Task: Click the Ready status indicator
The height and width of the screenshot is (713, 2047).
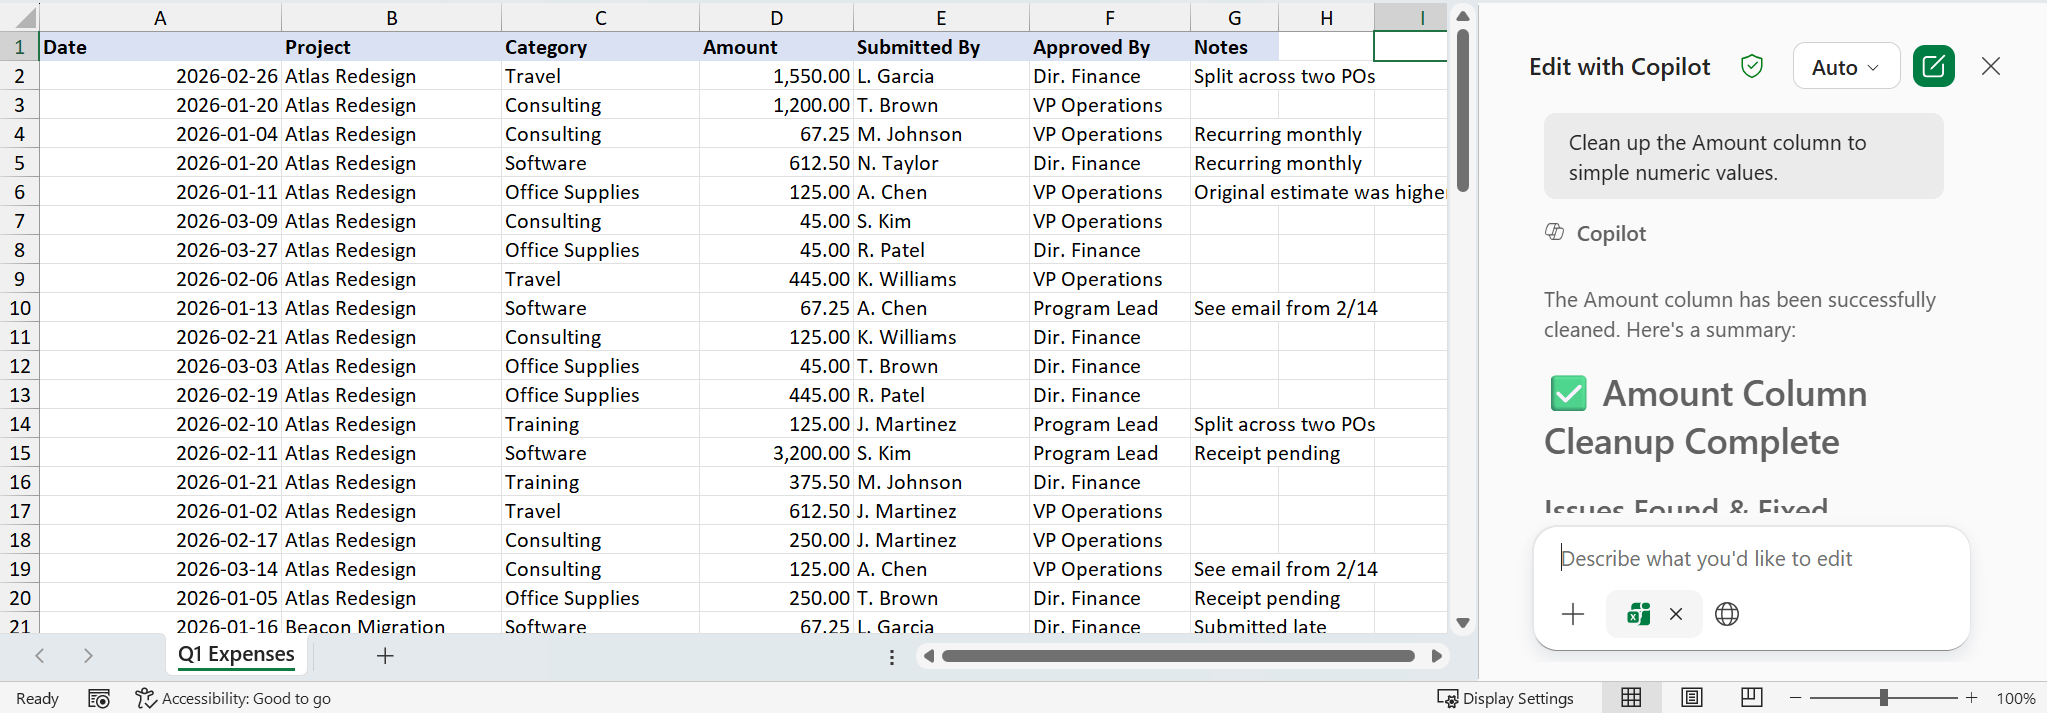Action: point(37,698)
